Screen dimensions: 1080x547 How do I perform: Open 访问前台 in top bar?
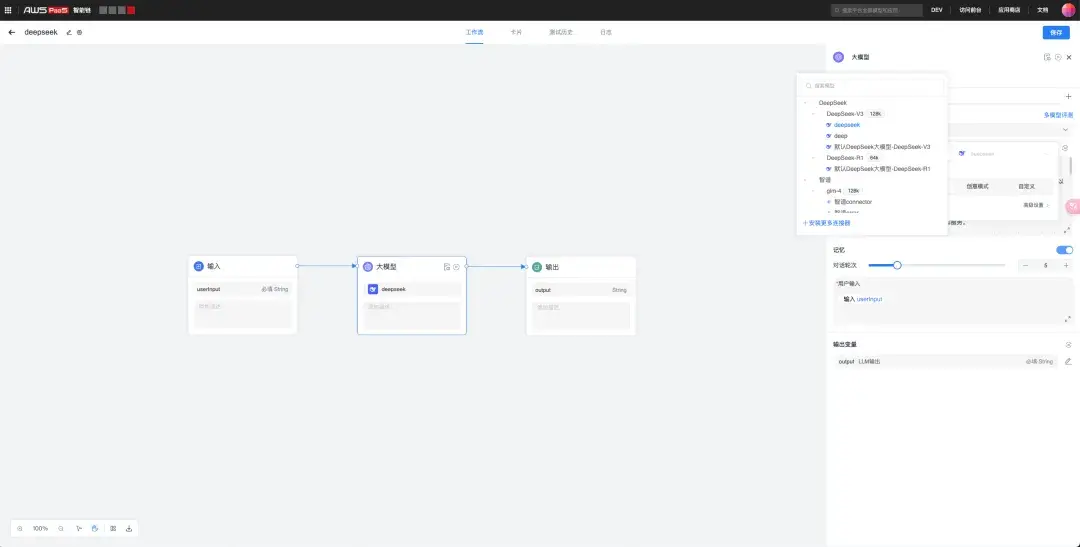tap(970, 10)
